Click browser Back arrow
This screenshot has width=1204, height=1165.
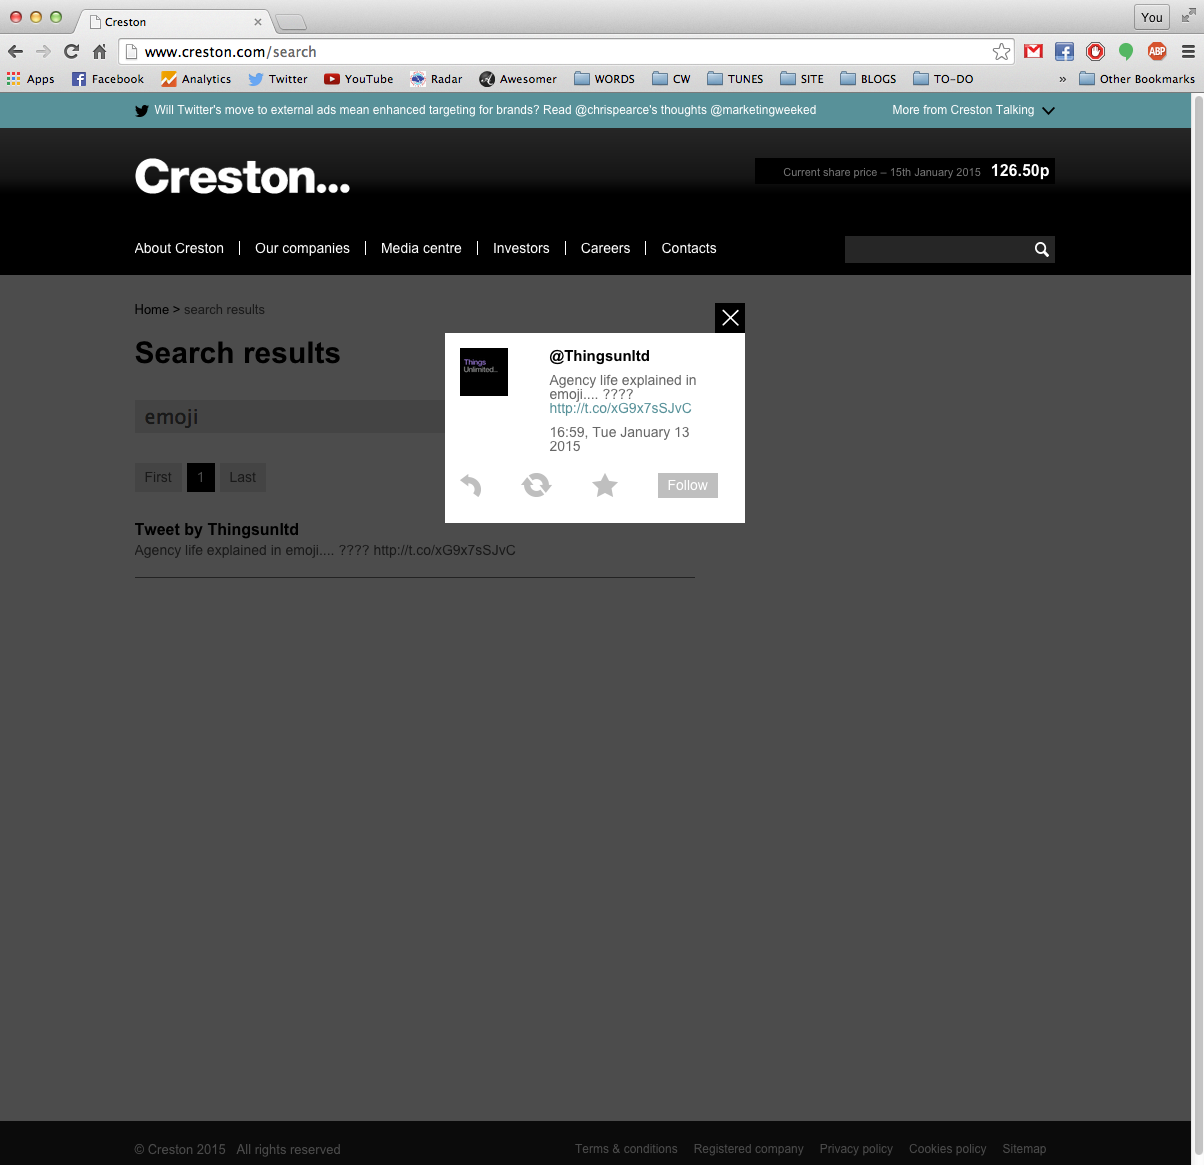coord(15,52)
